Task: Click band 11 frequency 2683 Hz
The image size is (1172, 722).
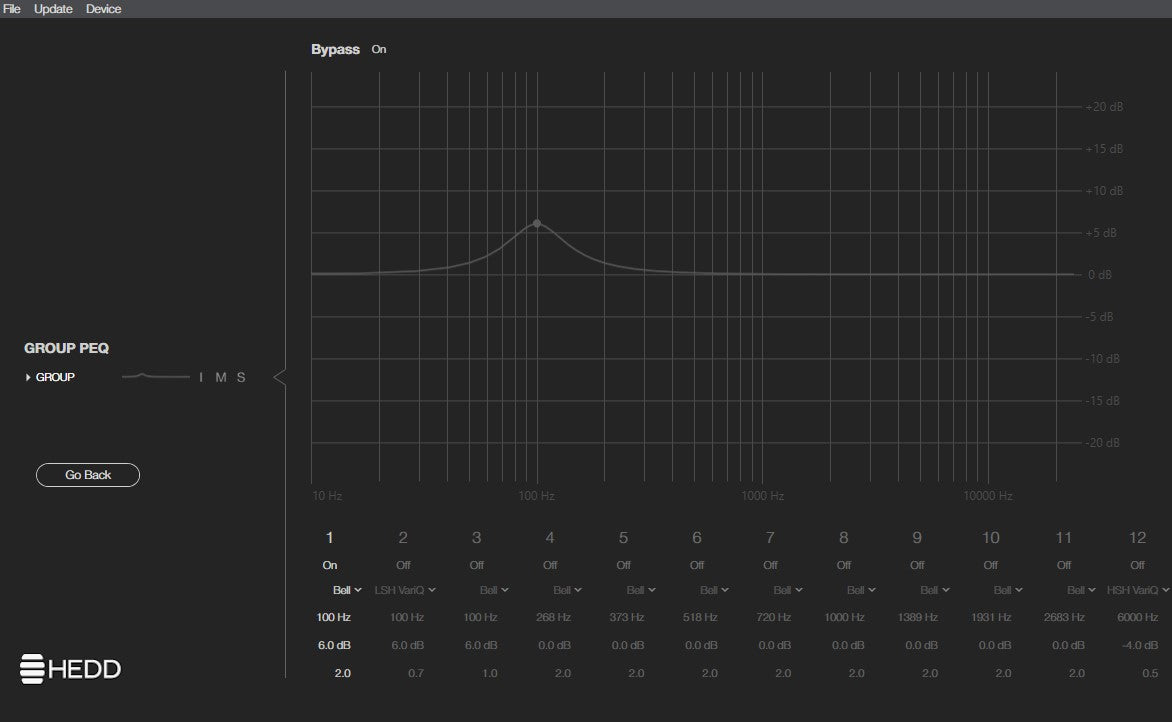Action: [1064, 617]
